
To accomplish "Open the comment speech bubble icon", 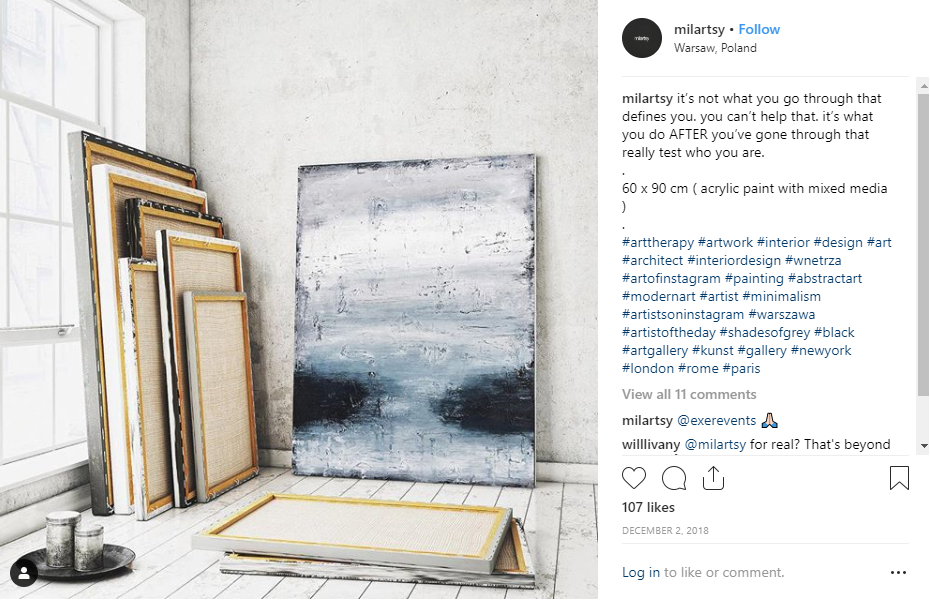I will [674, 478].
